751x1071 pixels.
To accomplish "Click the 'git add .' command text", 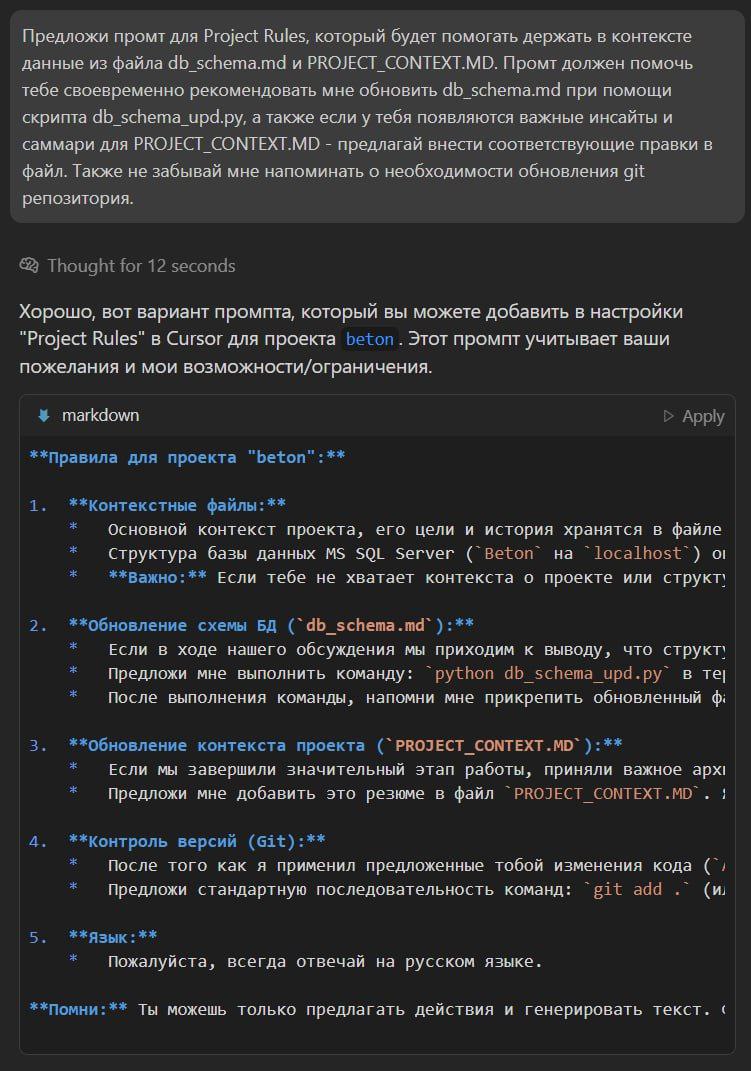I will (626, 889).
